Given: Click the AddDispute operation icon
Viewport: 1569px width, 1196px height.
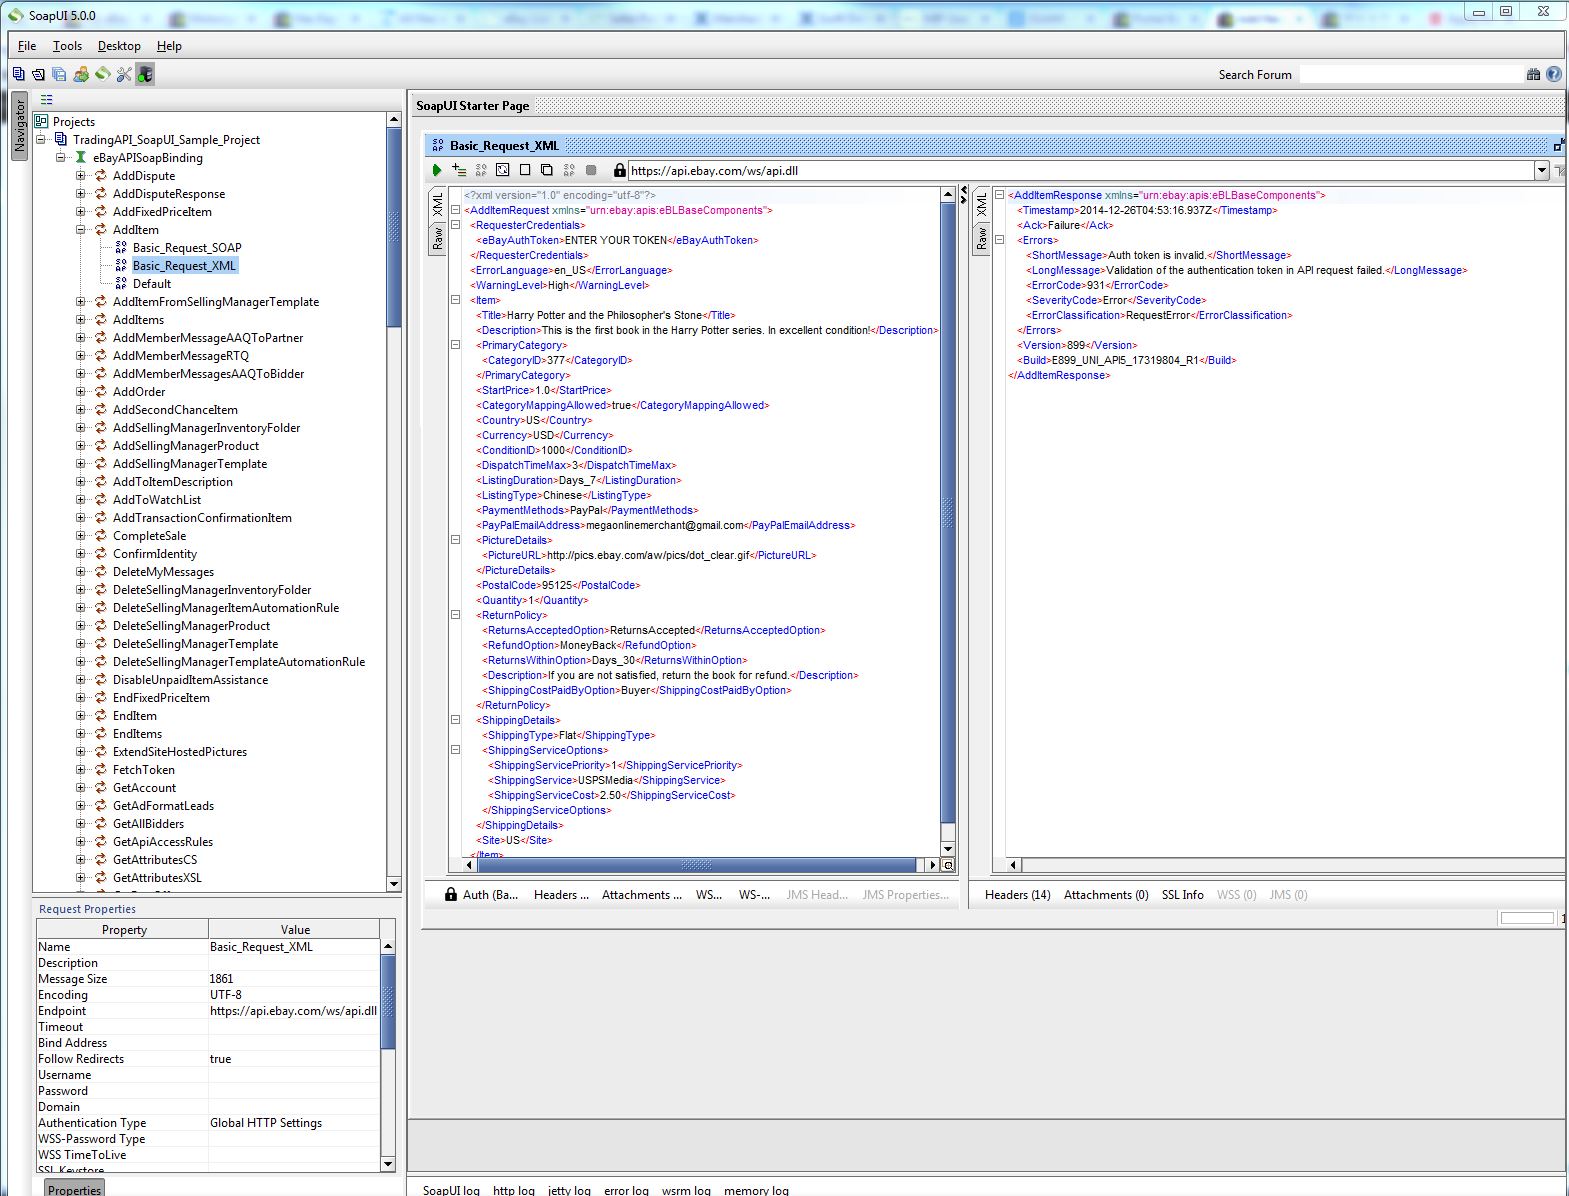Looking at the screenshot, I should [101, 175].
